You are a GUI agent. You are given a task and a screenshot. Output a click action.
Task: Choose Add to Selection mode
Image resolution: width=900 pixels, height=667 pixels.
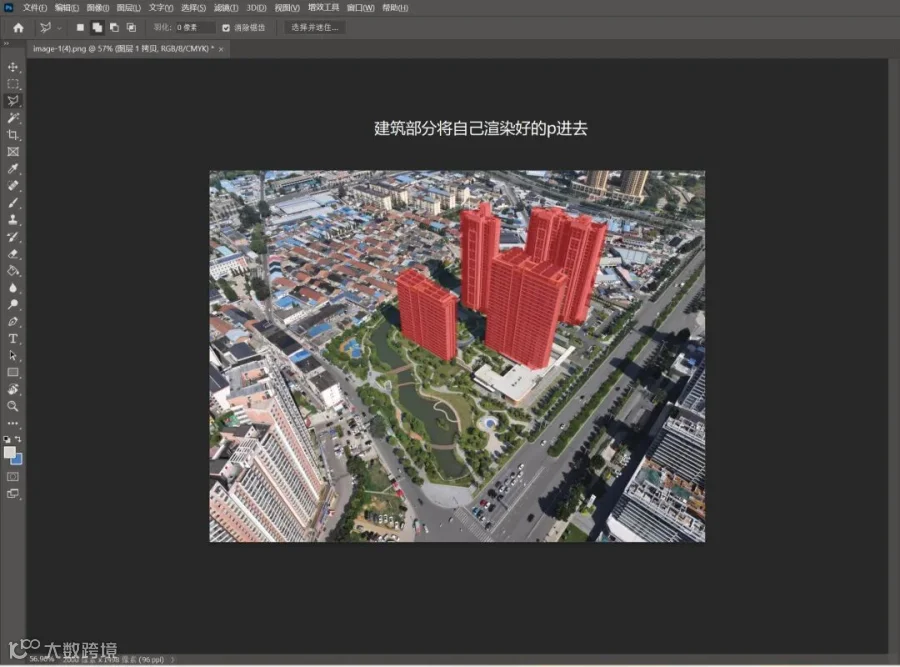coord(97,28)
